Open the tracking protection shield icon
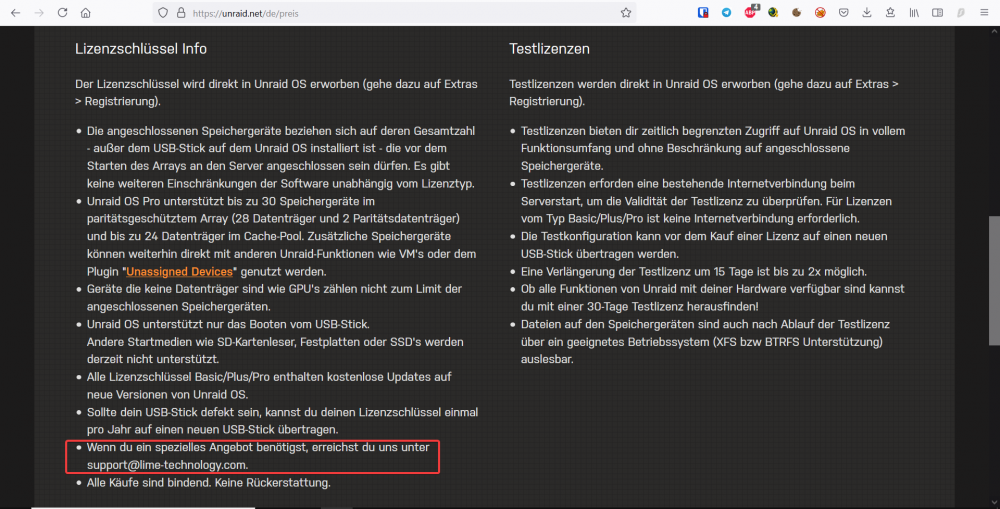The height and width of the screenshot is (509, 1000). (163, 13)
